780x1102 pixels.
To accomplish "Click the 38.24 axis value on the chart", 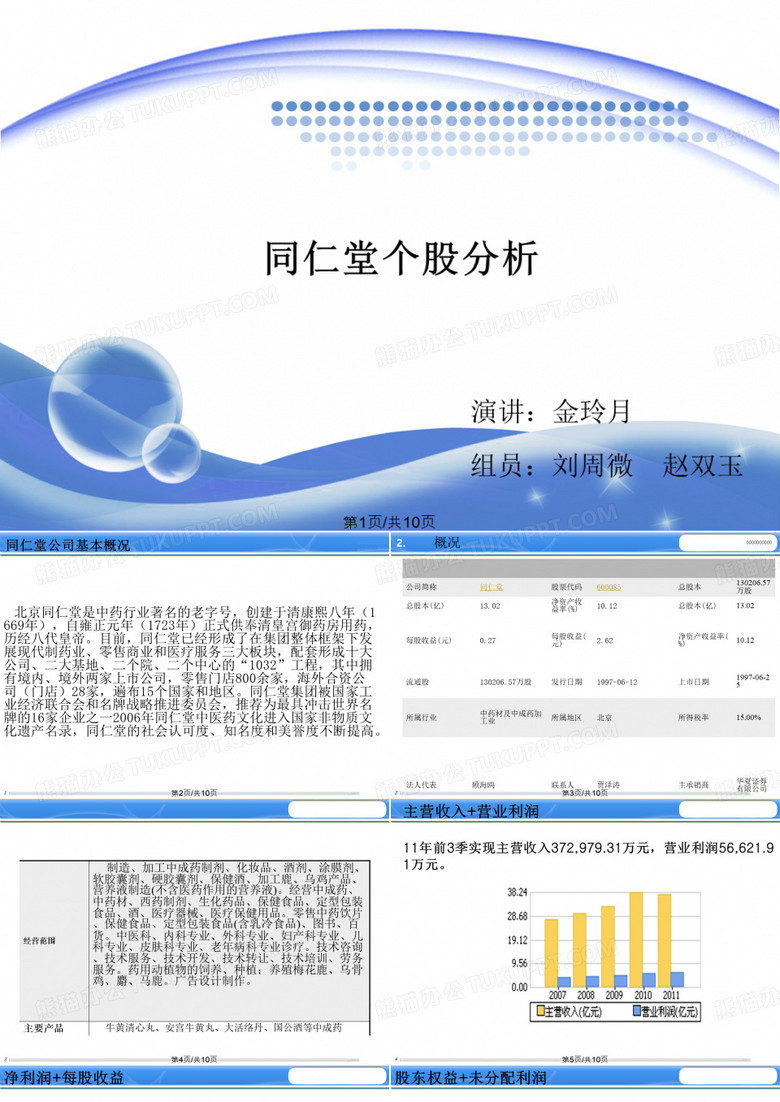I will 517,893.
